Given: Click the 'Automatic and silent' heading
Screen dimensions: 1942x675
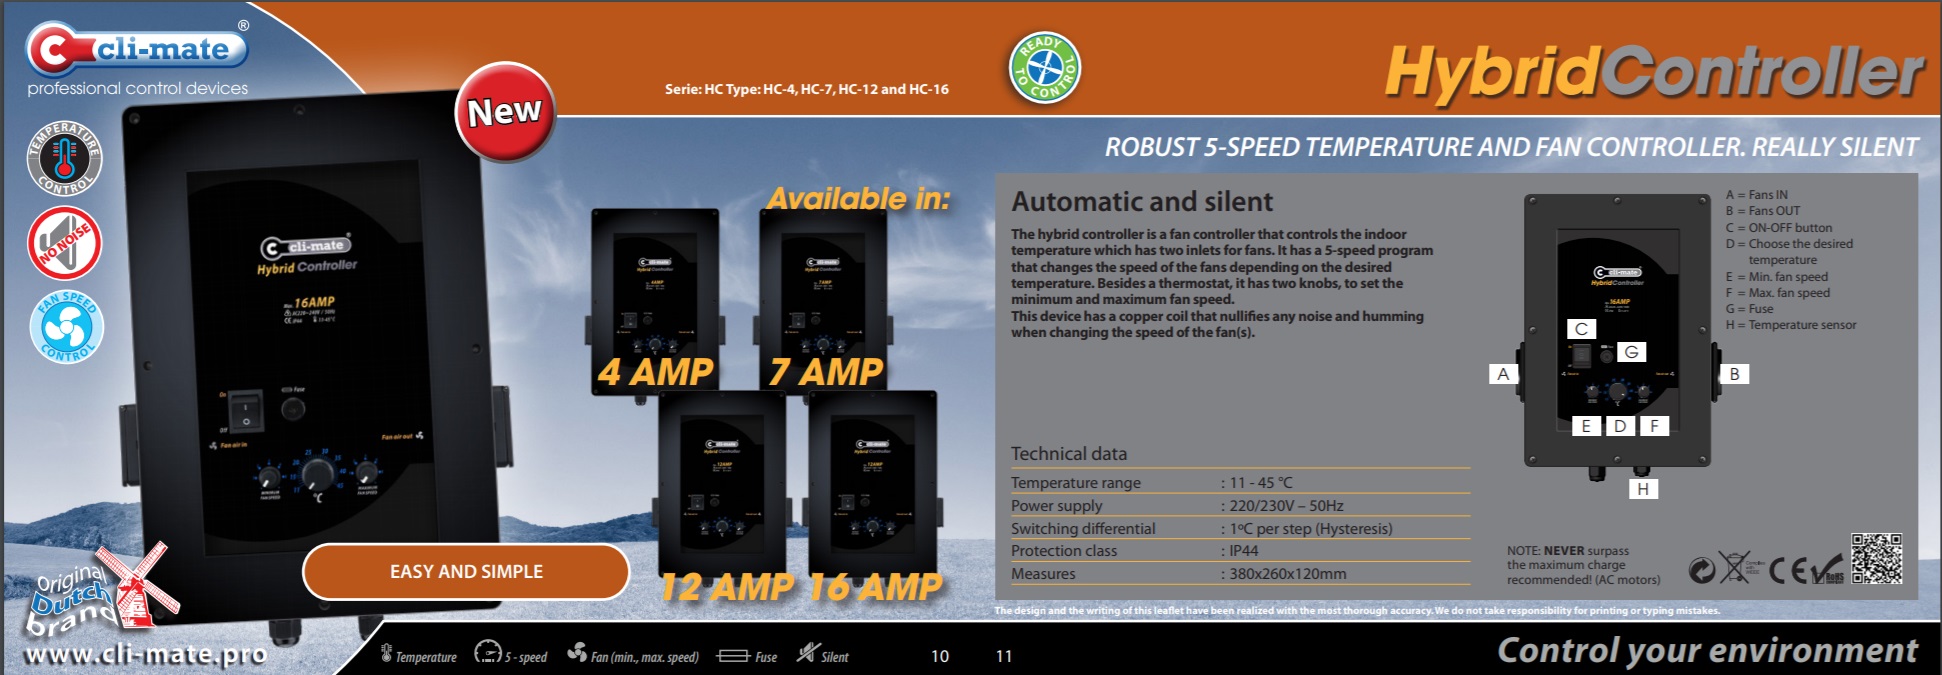Looking at the screenshot, I should [1142, 202].
